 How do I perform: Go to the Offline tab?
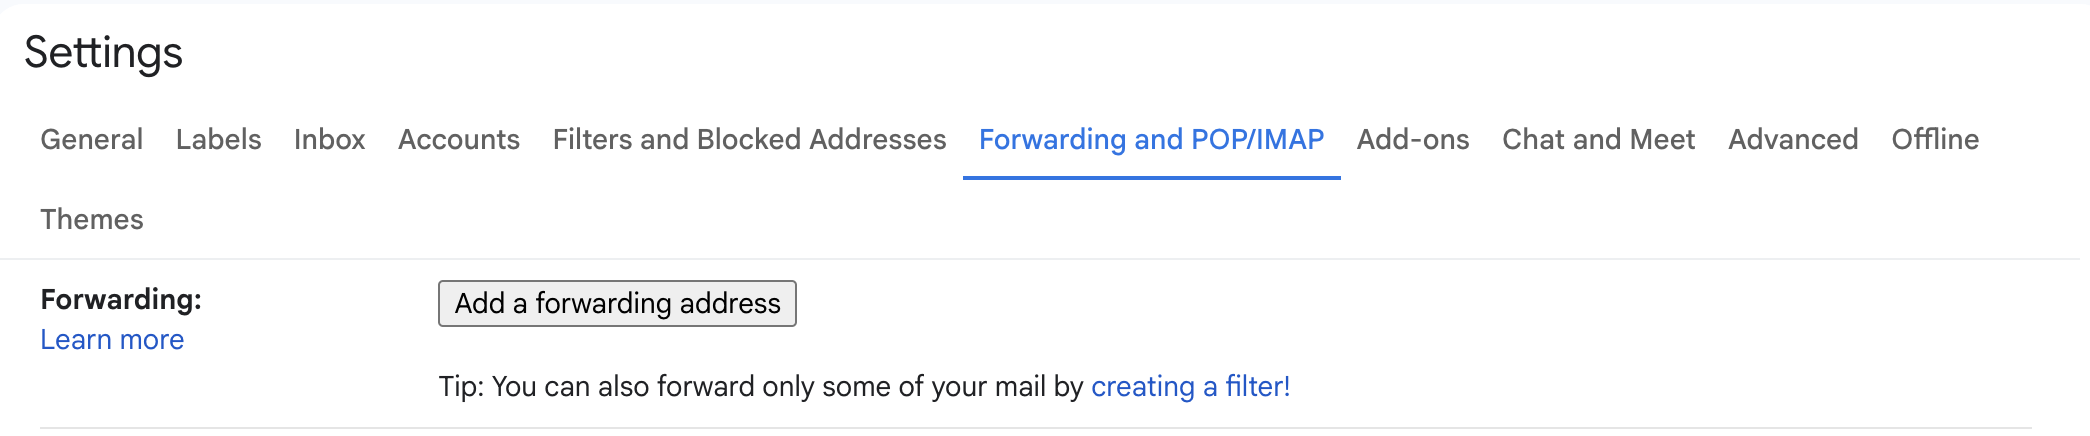(1935, 139)
